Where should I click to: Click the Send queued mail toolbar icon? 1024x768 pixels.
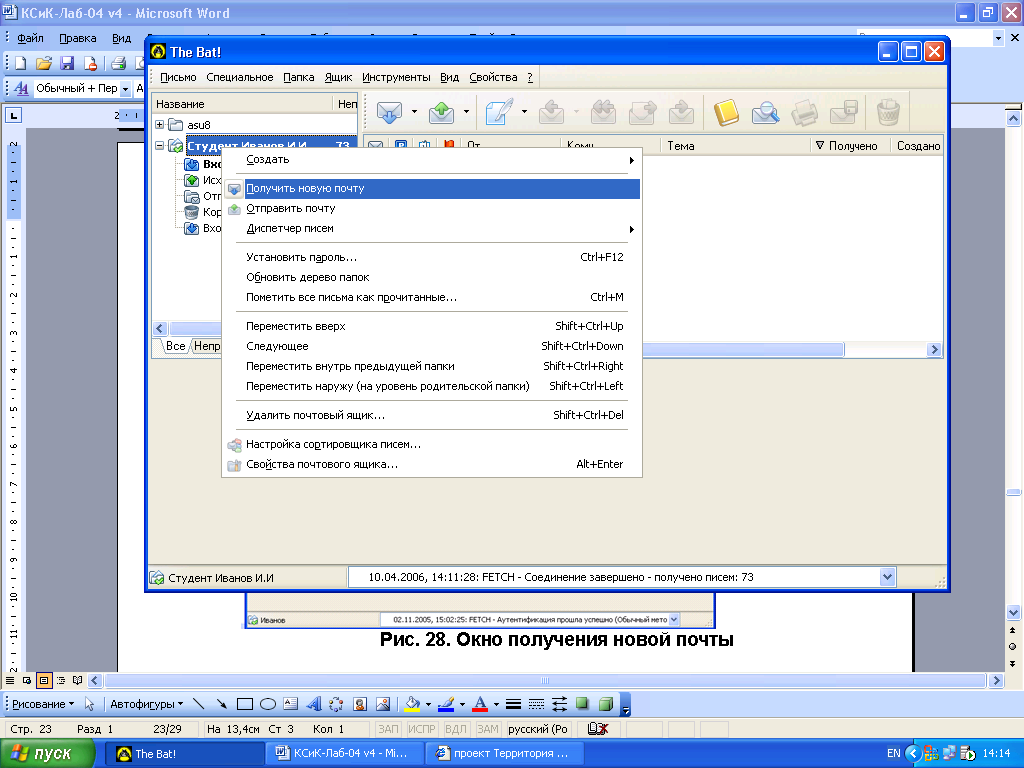pos(441,112)
